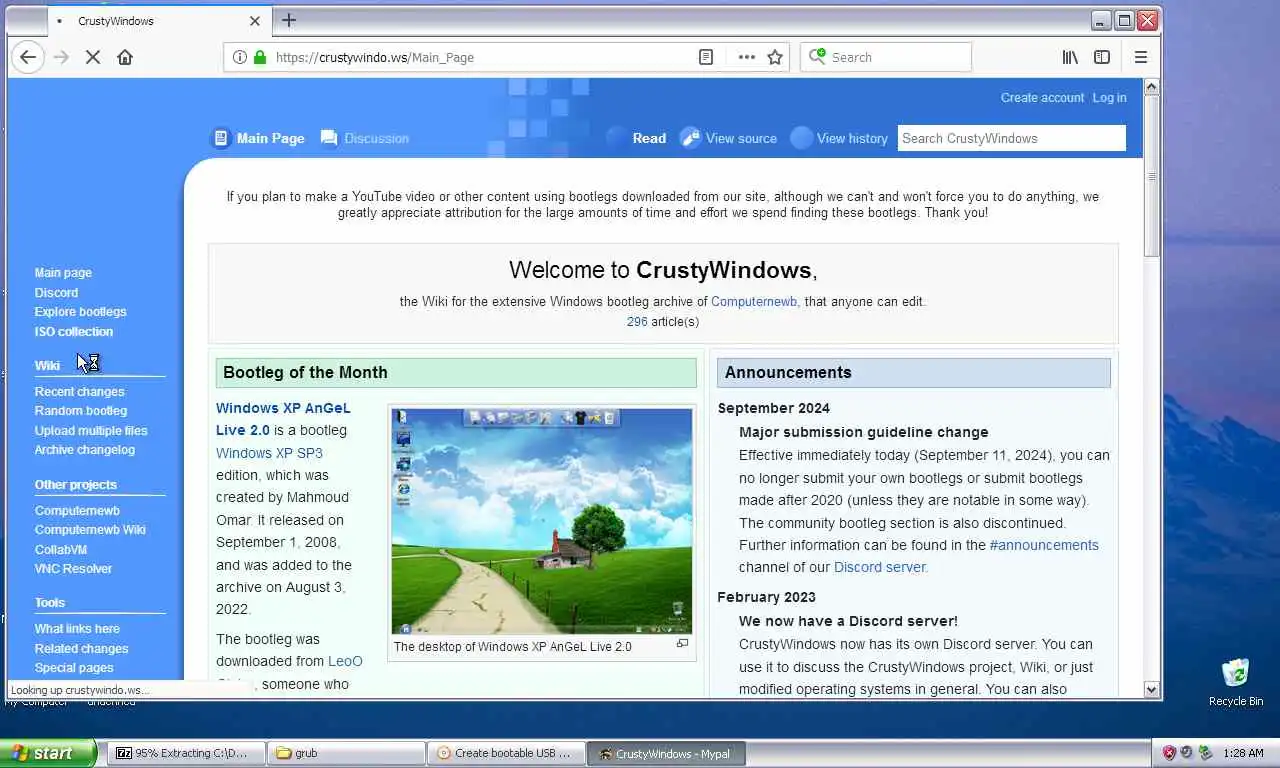
Task: Switch to Create bootable USB taskbar window
Action: [x=506, y=753]
